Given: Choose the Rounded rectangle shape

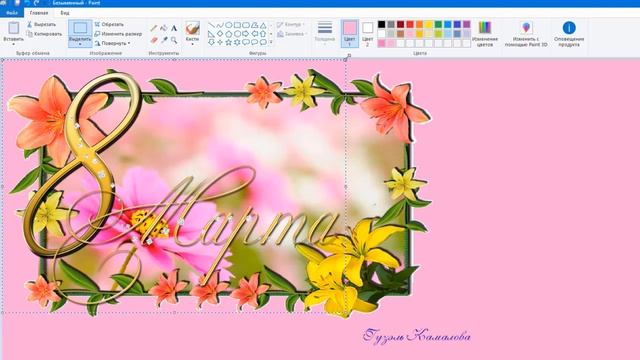Looking at the screenshot, I should tap(246, 25).
